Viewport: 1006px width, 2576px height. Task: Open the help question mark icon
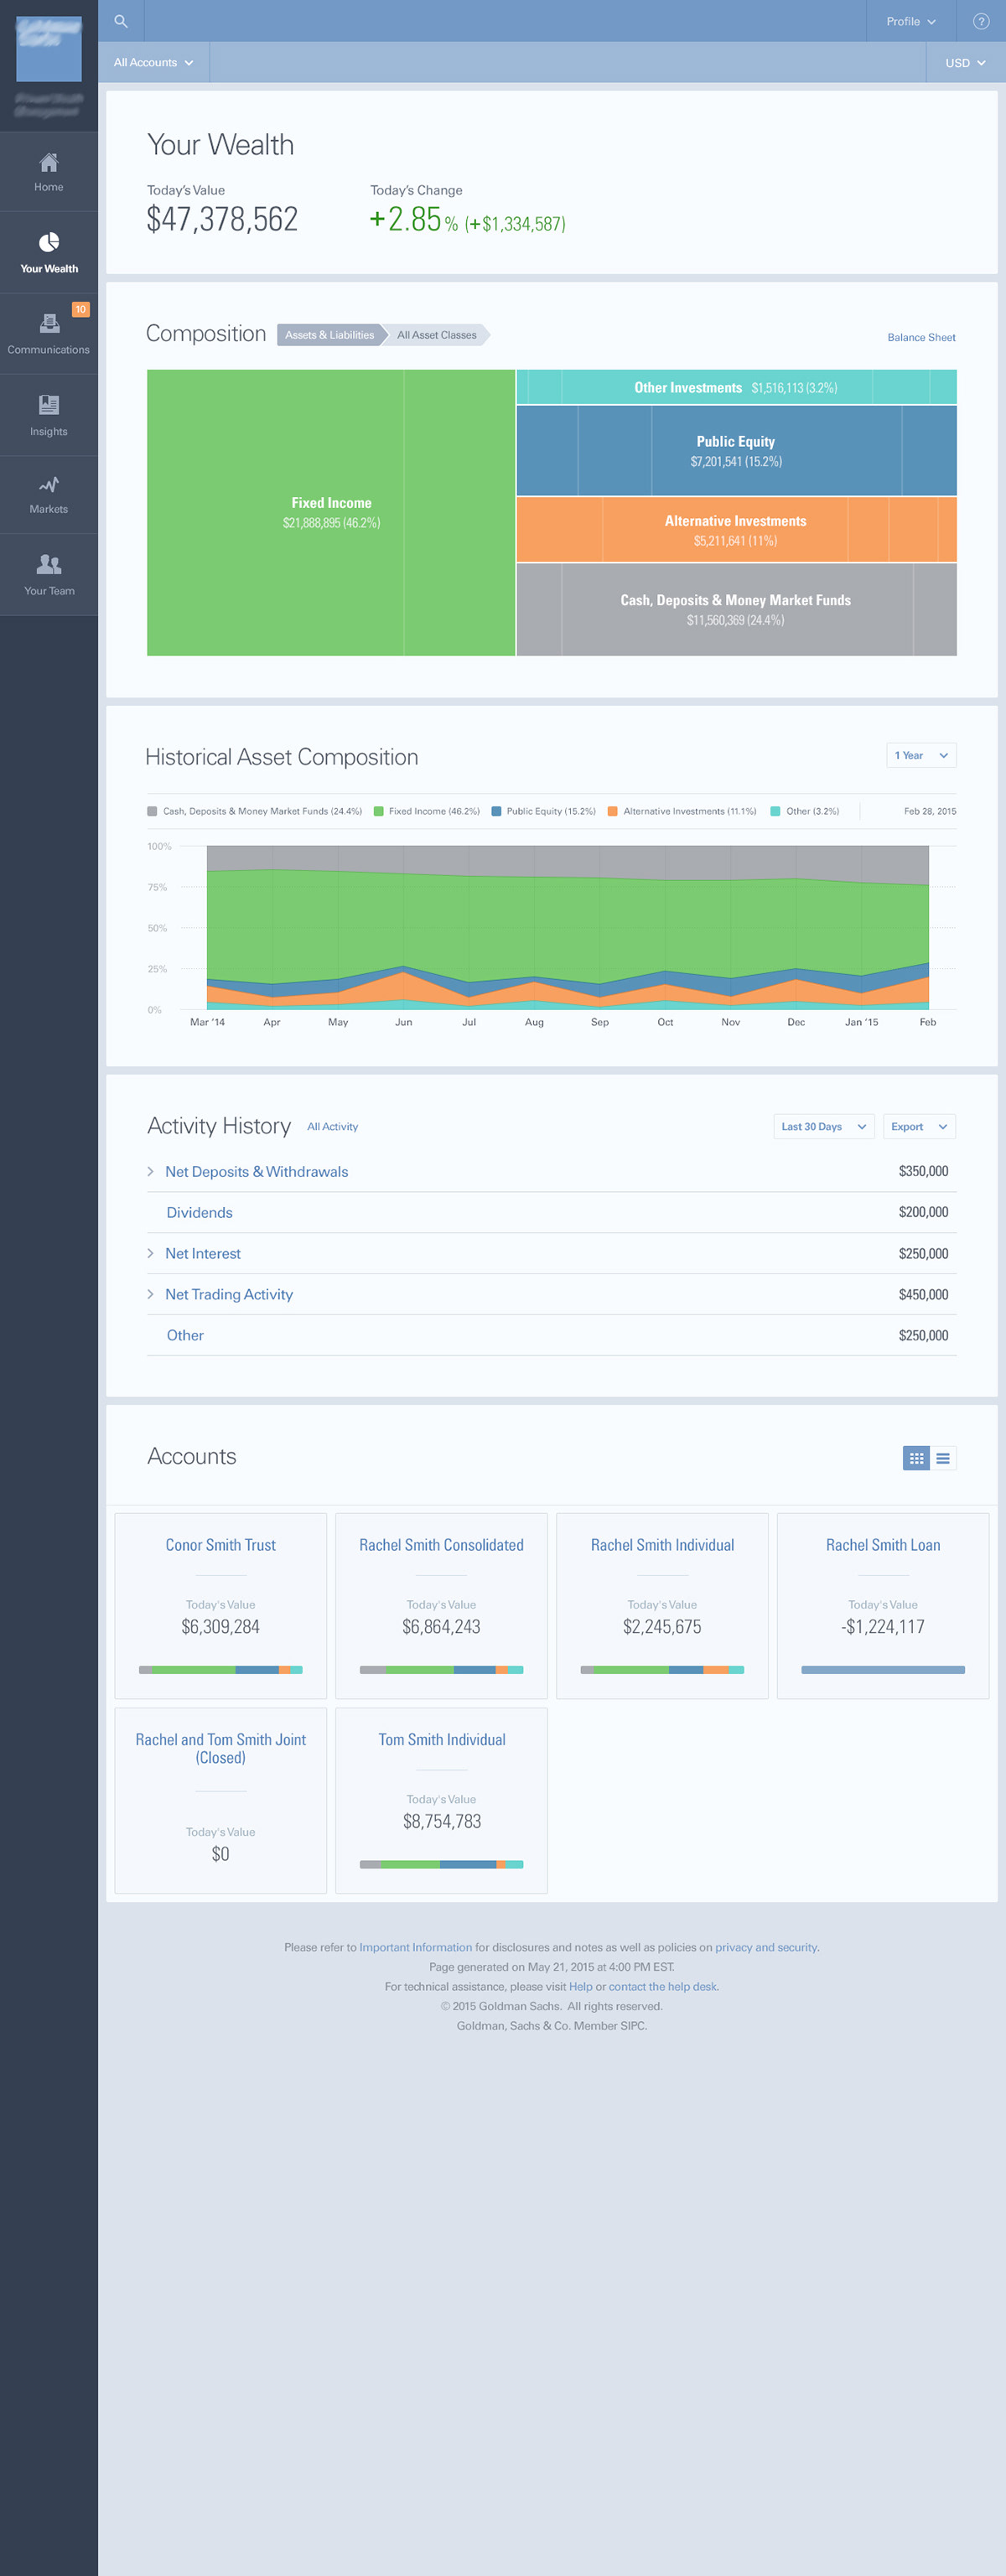pyautogui.click(x=981, y=21)
